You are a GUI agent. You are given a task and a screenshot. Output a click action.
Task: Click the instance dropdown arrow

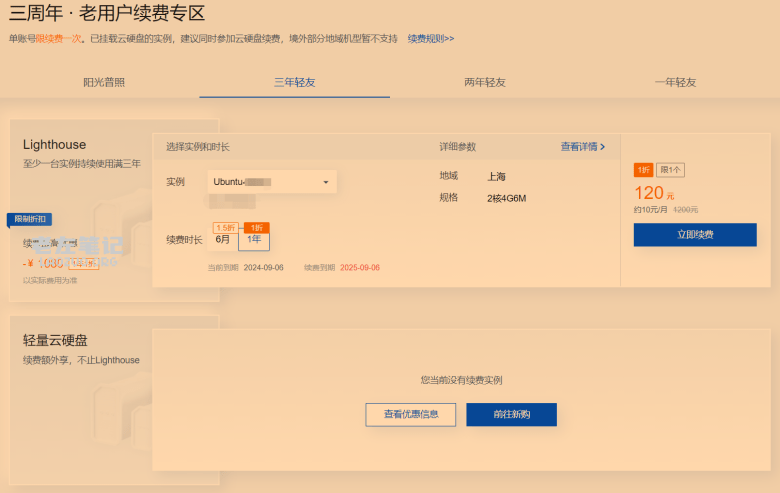(325, 183)
